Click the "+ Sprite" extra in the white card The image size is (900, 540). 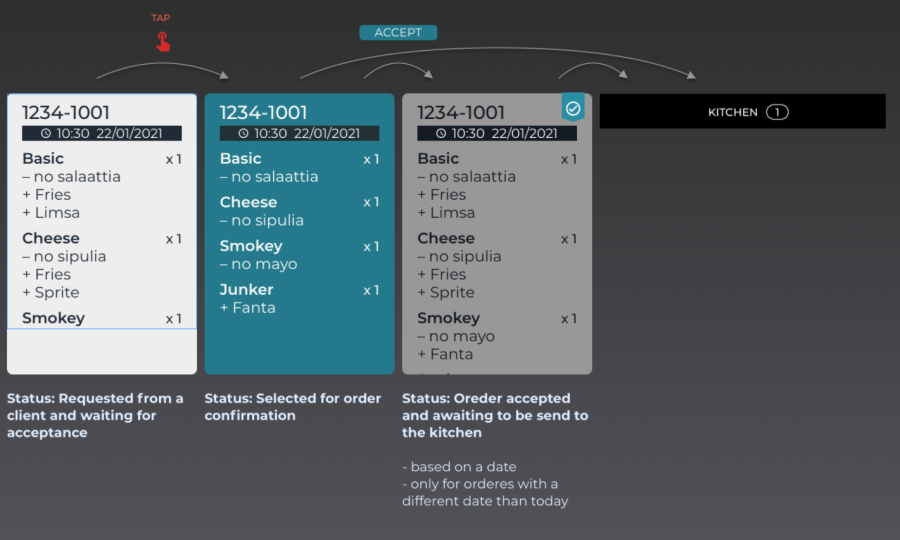click(51, 292)
